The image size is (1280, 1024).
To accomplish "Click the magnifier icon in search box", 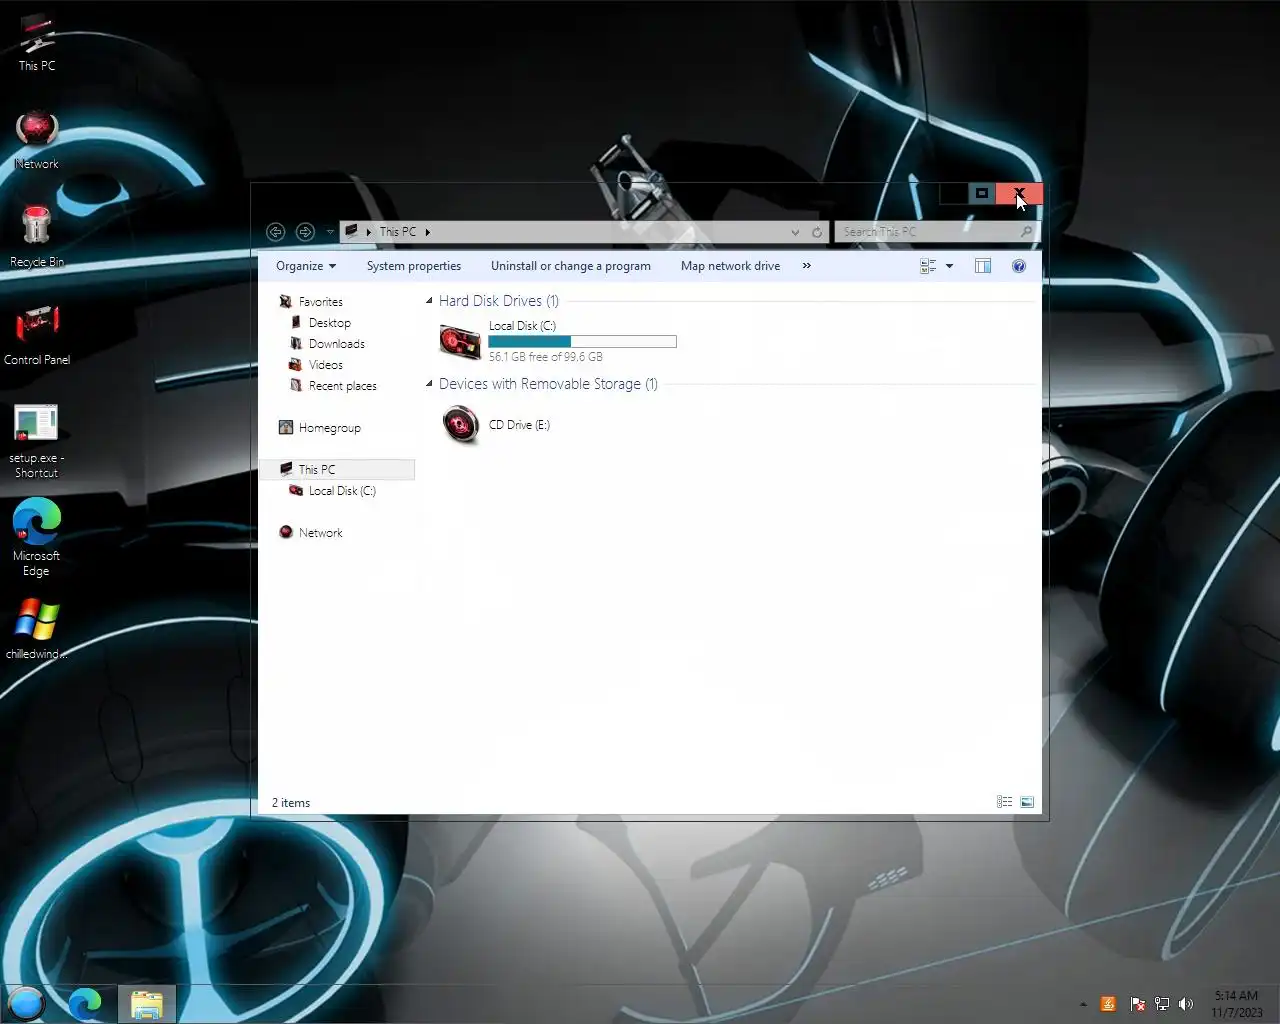I will [x=1027, y=232].
